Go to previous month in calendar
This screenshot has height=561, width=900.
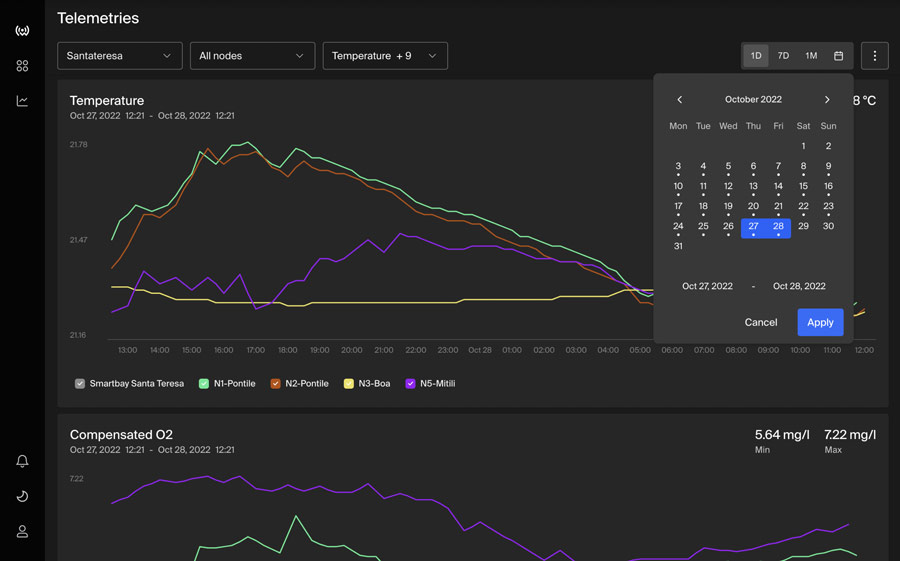tap(680, 99)
